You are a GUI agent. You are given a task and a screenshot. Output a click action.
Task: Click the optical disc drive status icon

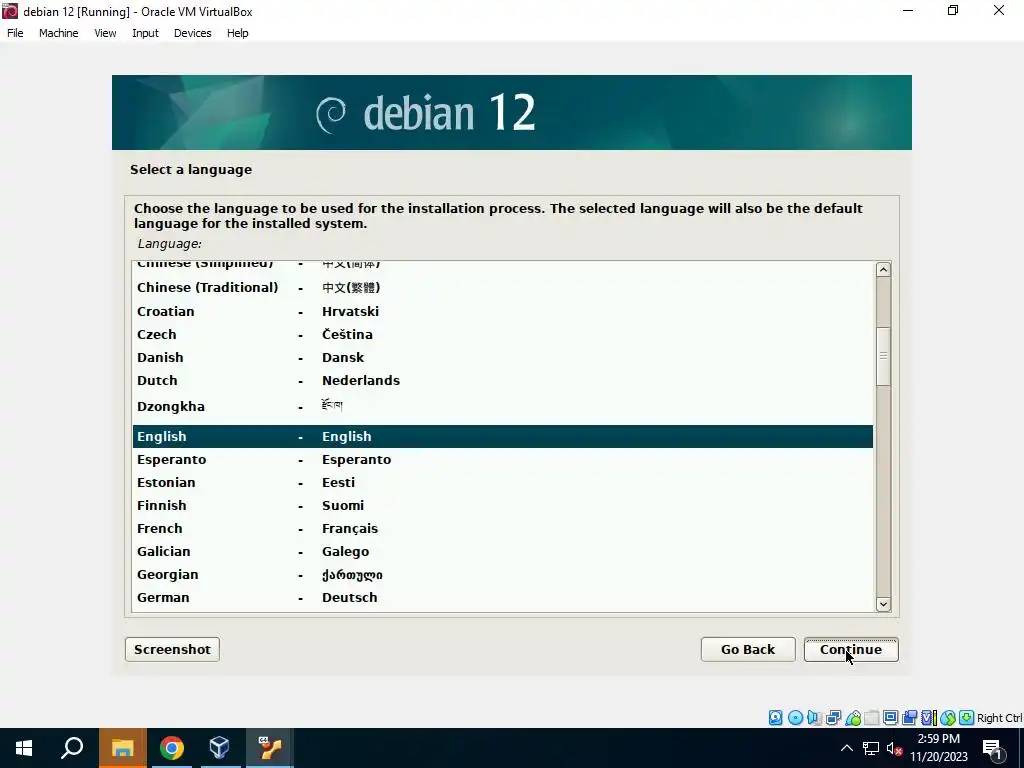(x=795, y=718)
